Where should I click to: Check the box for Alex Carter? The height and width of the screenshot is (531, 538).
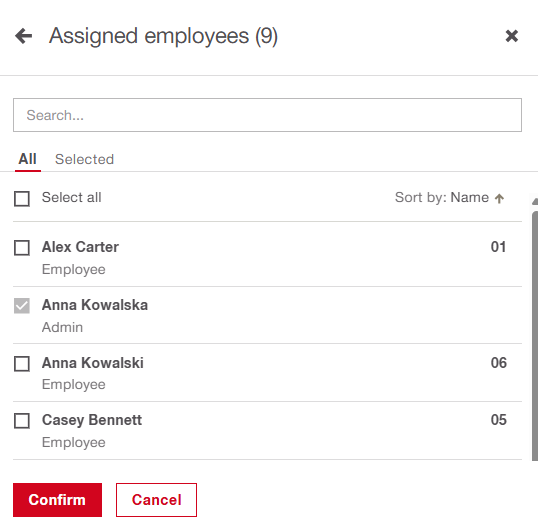(x=22, y=248)
